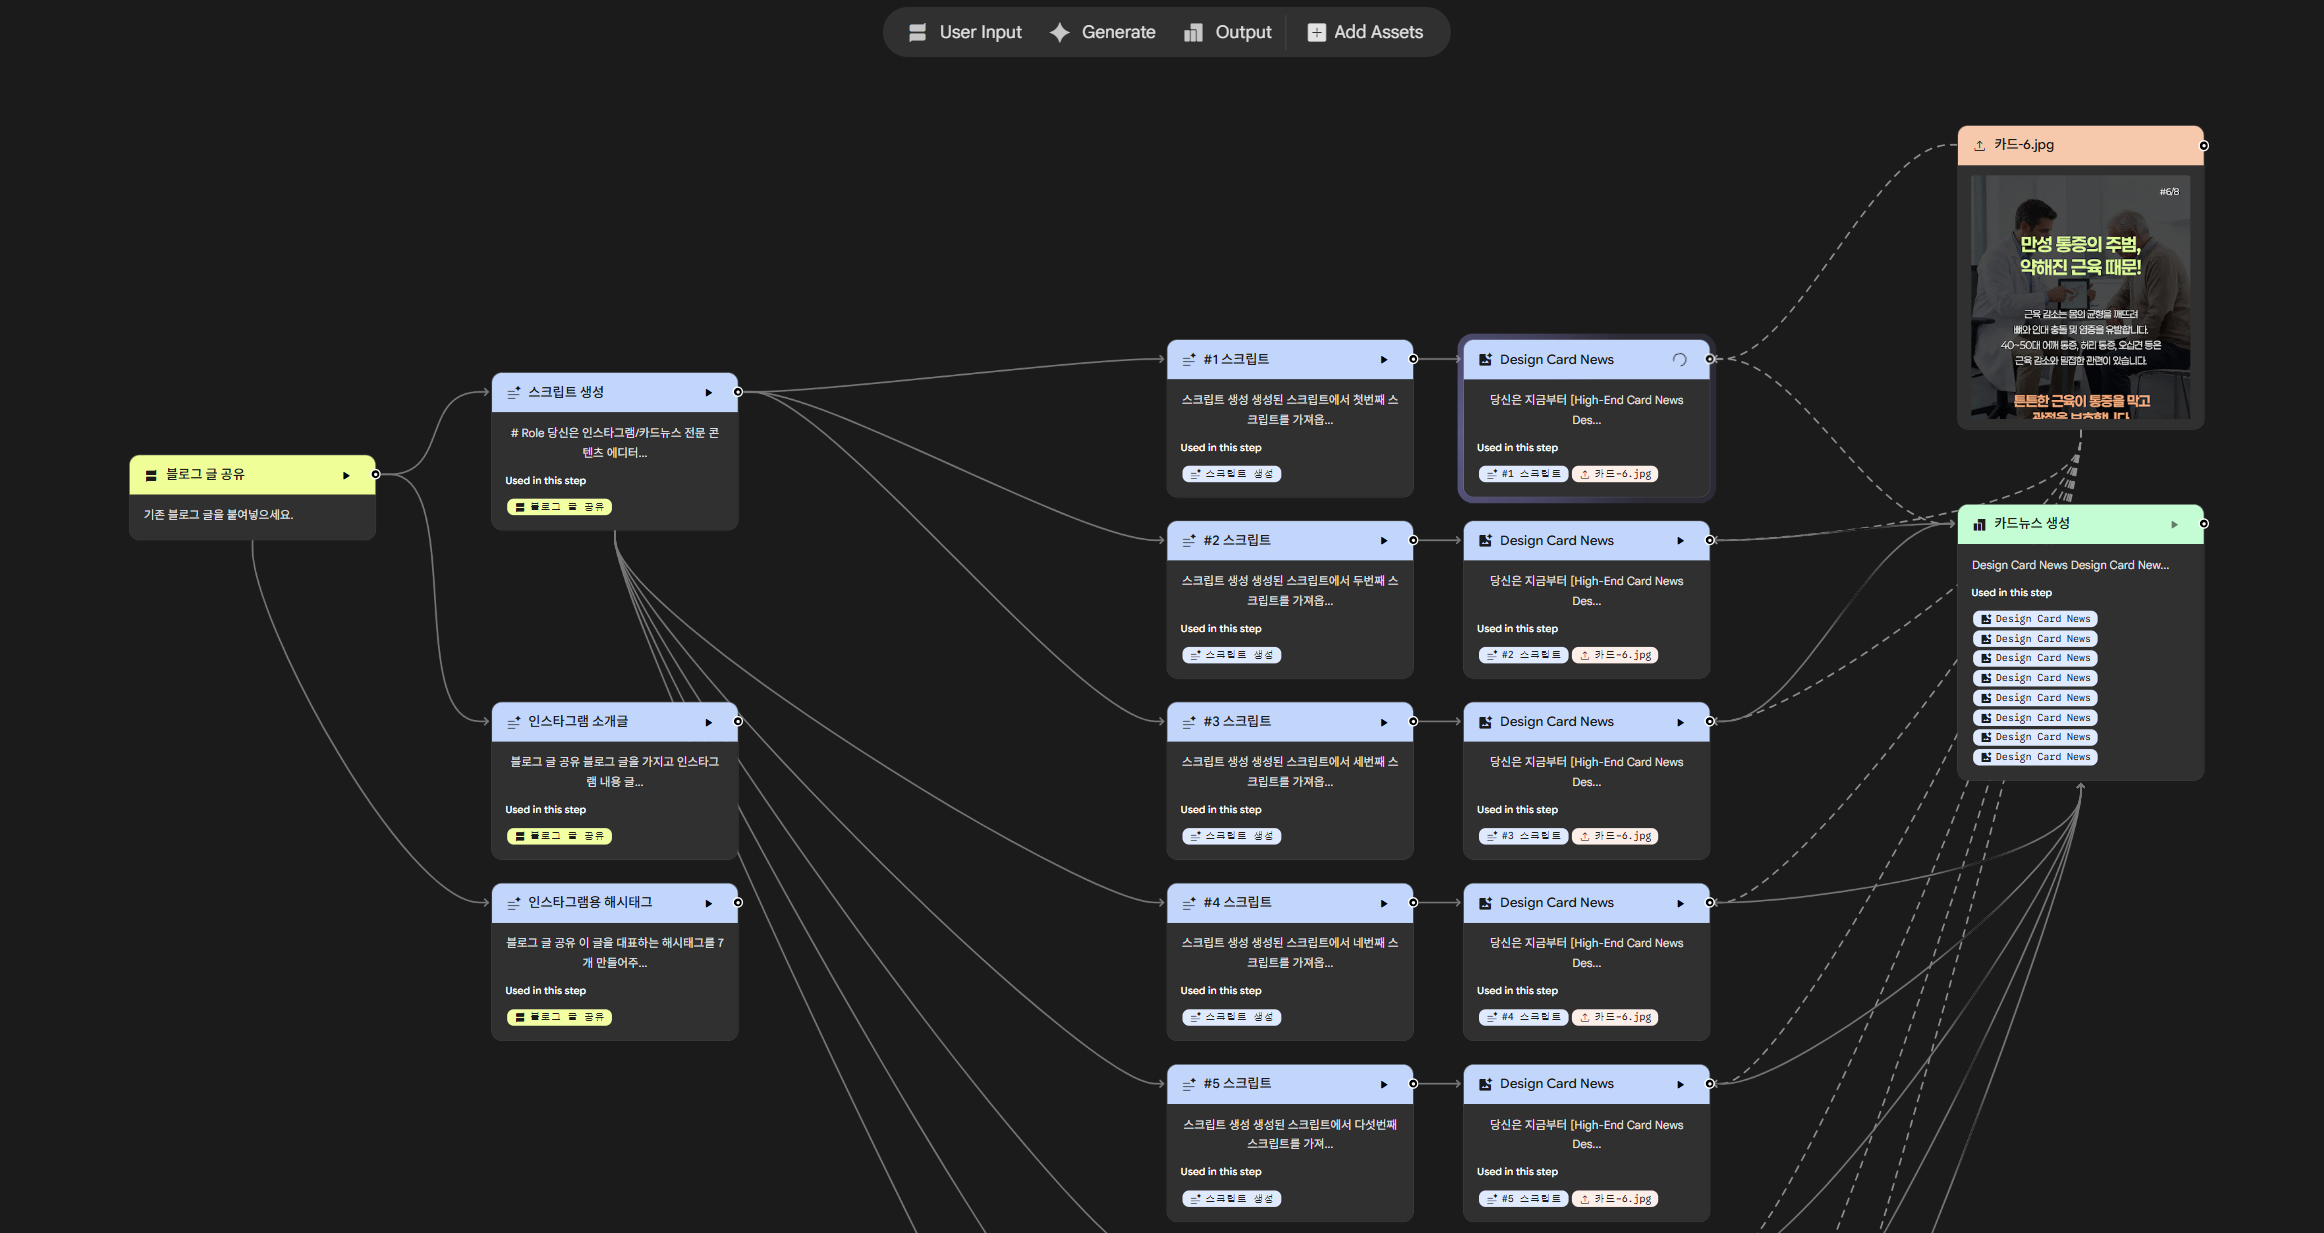Viewport: 2324px width, 1233px height.
Task: Select User Input in the top toolbar
Action: tap(965, 32)
